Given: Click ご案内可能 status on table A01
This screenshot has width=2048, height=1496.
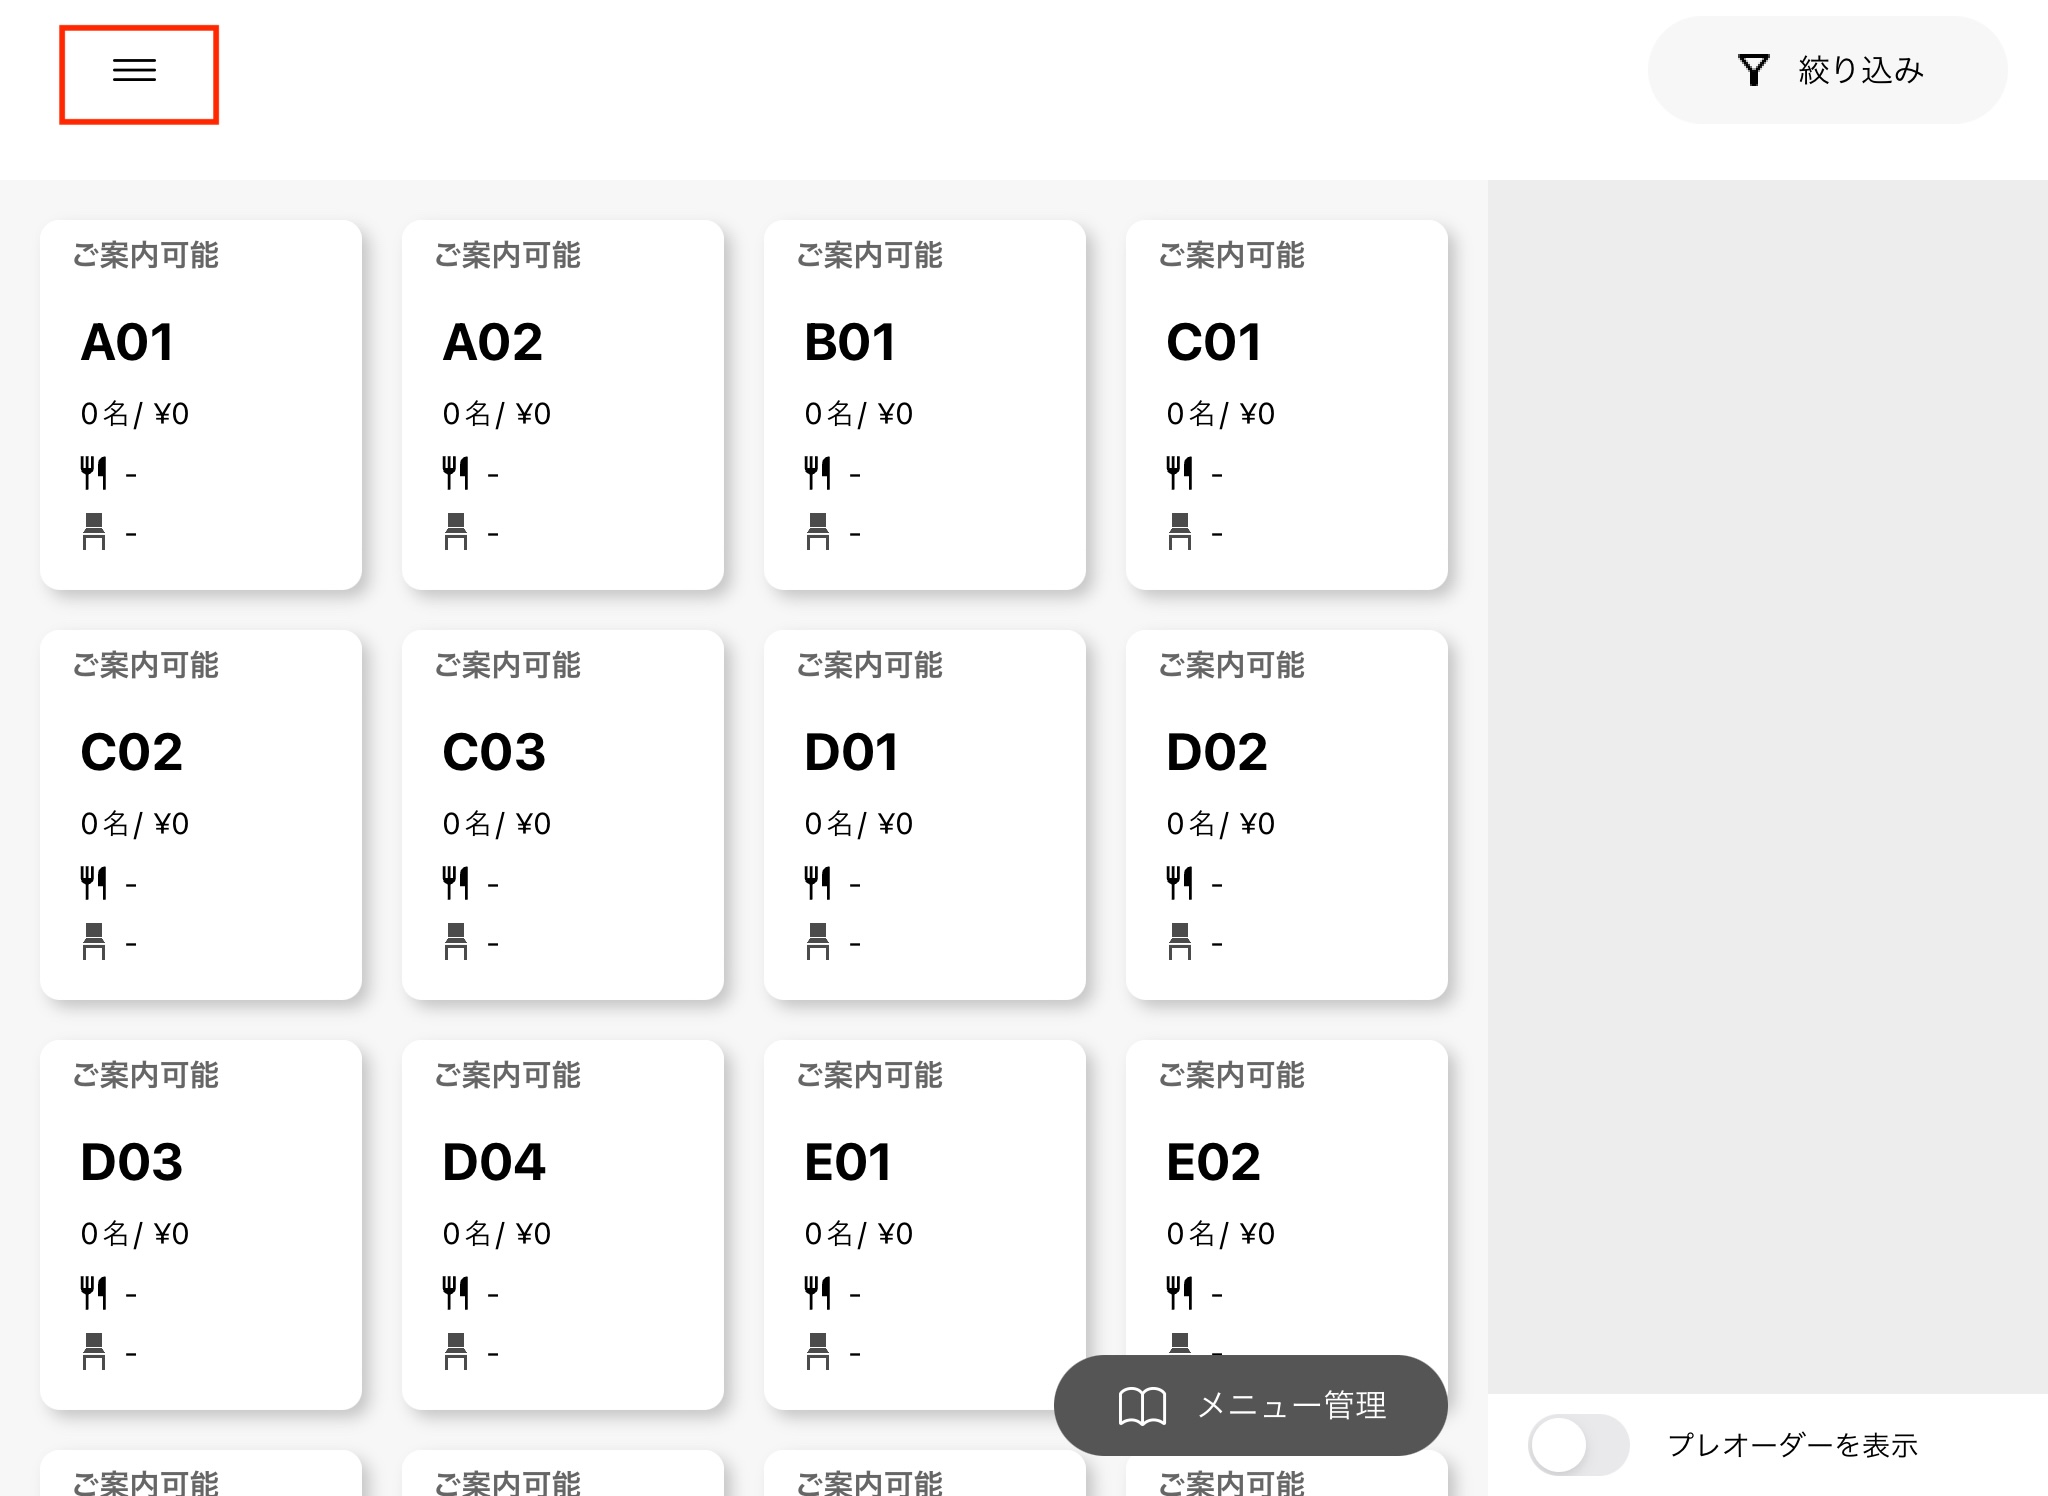Looking at the screenshot, I should pos(146,255).
